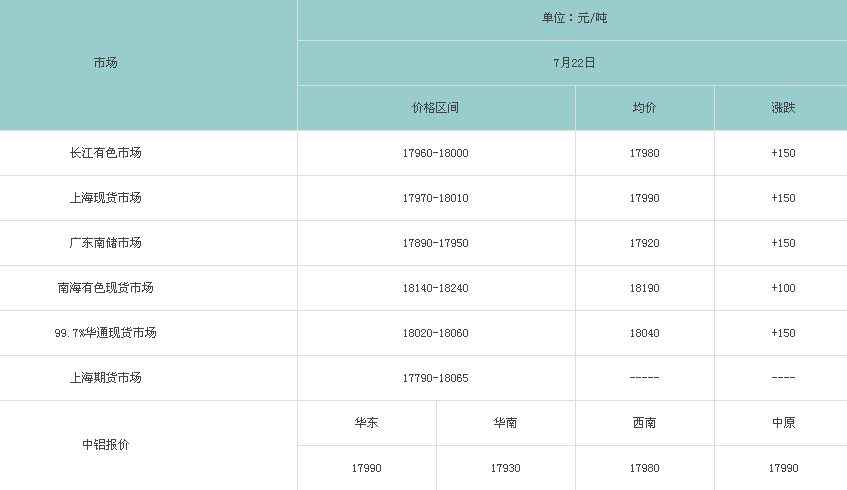This screenshot has width=847, height=490.
Task: Click the 华东 region cell
Action: tap(366, 423)
